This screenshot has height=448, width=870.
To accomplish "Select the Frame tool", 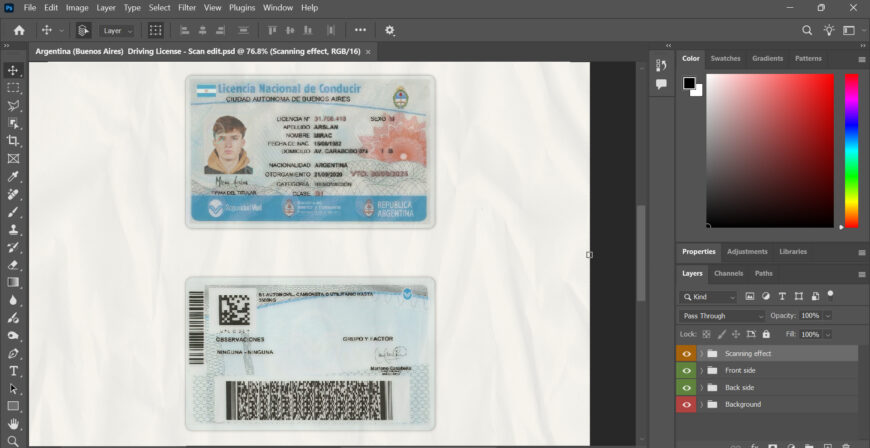I will pos(13,159).
